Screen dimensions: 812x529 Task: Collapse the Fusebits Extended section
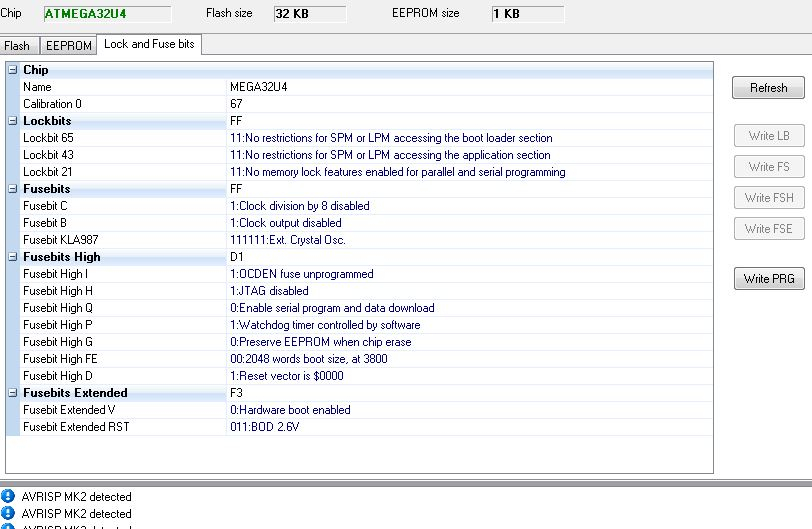(x=13, y=393)
